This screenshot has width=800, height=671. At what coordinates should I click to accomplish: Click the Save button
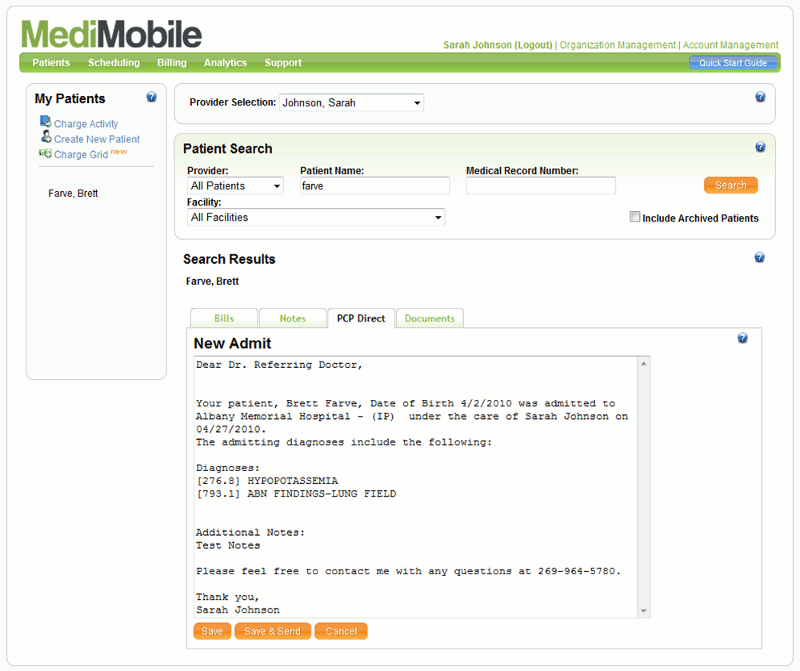coord(212,631)
